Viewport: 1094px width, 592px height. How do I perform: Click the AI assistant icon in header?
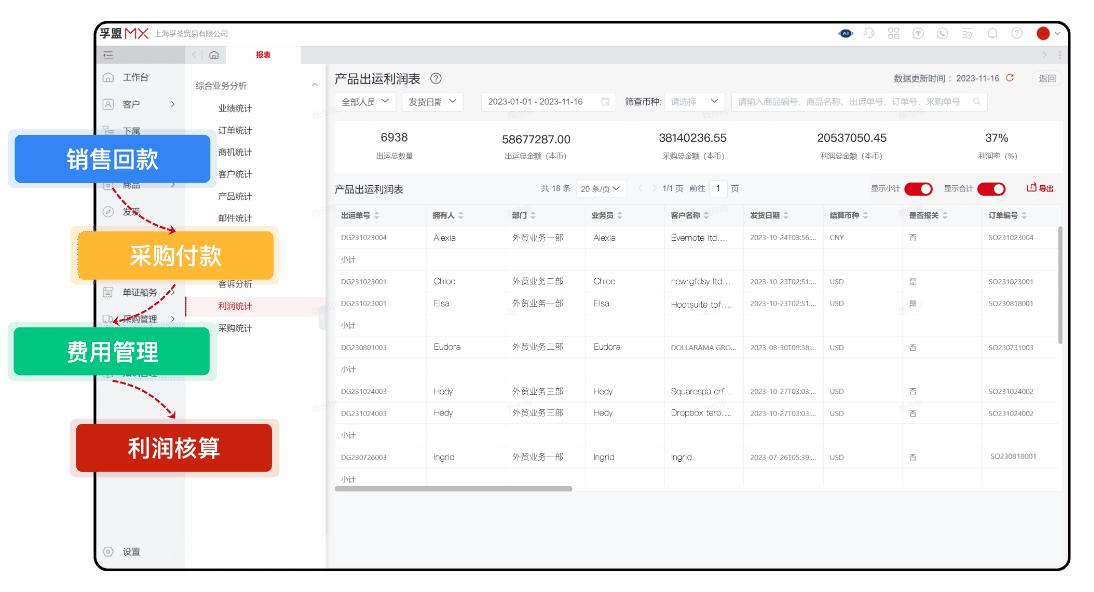[x=846, y=33]
